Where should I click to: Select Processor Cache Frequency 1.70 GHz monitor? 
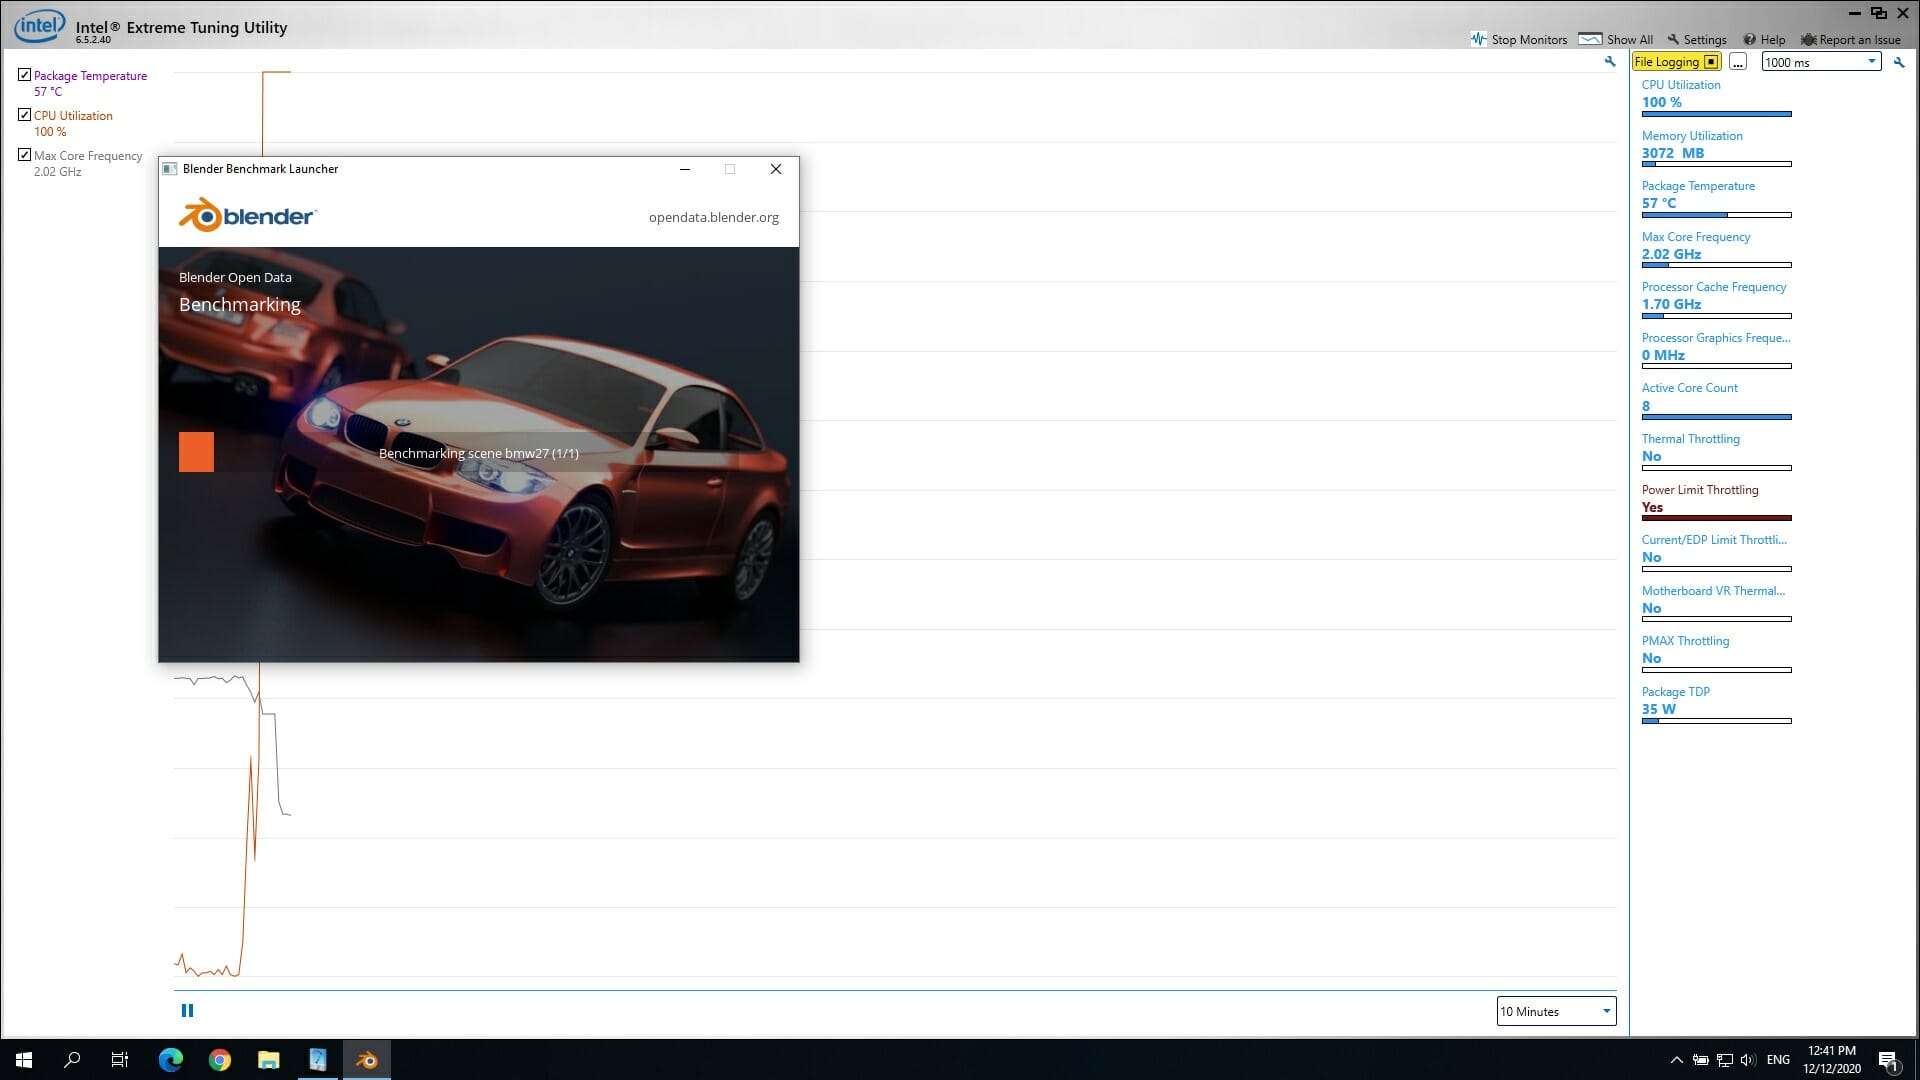point(1716,300)
